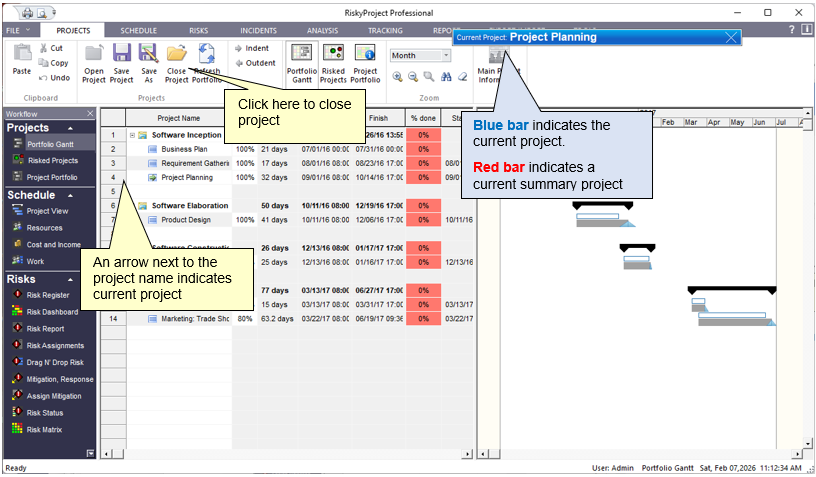Click the Close Project folder icon

pos(176,55)
